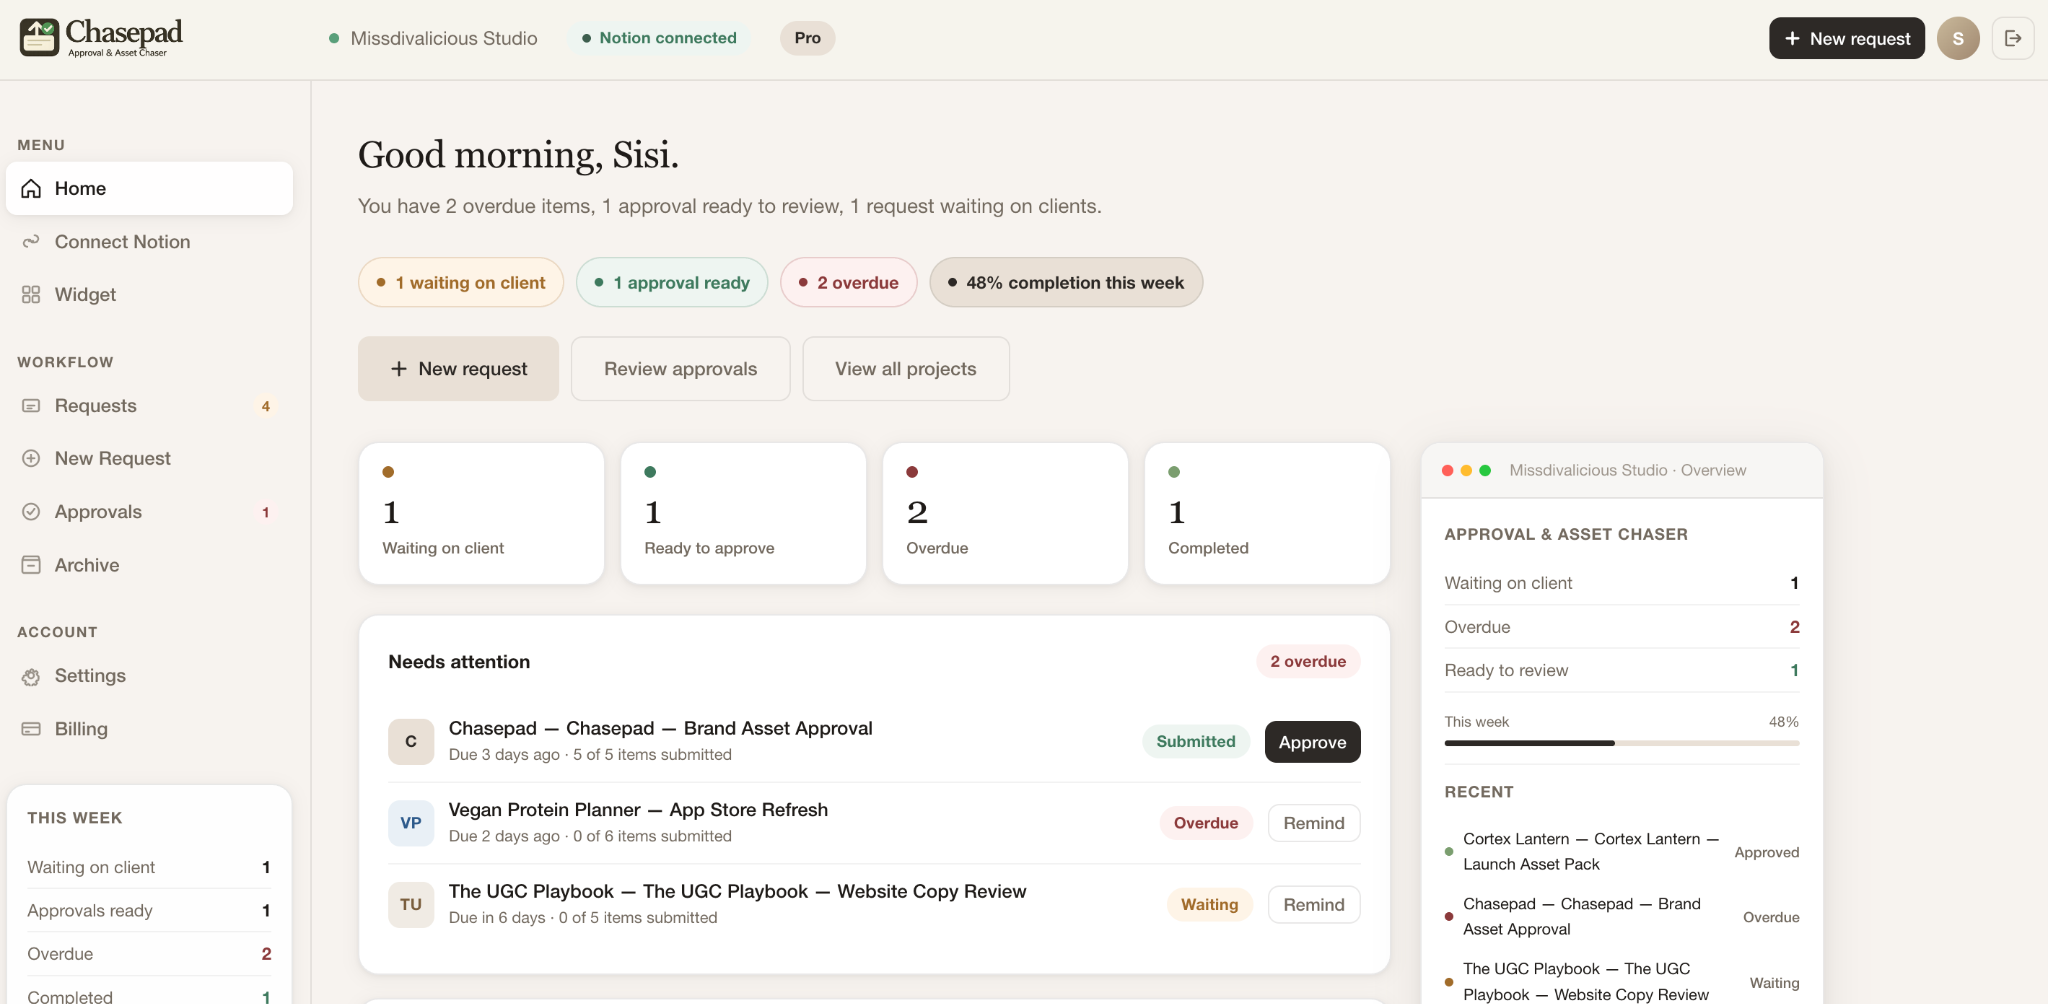The image size is (2048, 1004).
Task: Click the VP avatar for Vegan Protein Planner
Action: coord(411,823)
